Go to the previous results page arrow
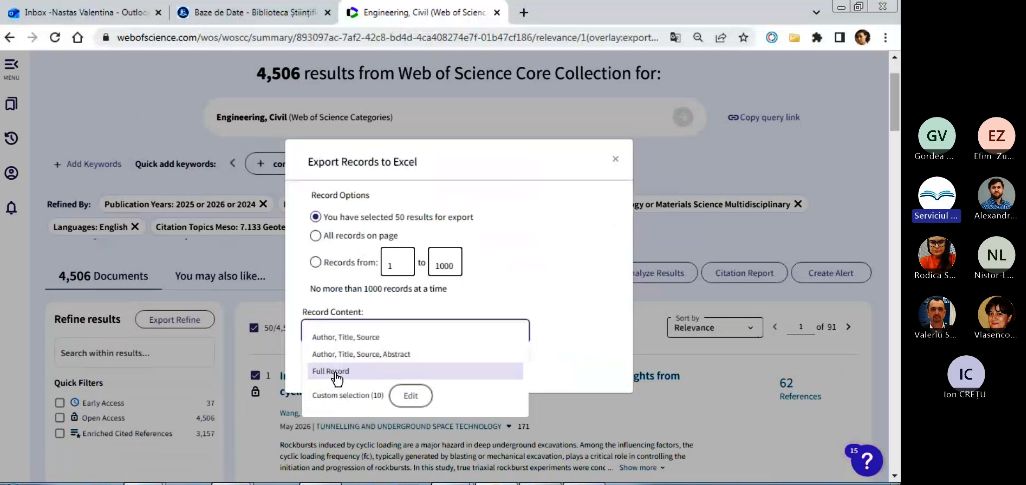This screenshot has height=485, width=1026. pos(775,327)
